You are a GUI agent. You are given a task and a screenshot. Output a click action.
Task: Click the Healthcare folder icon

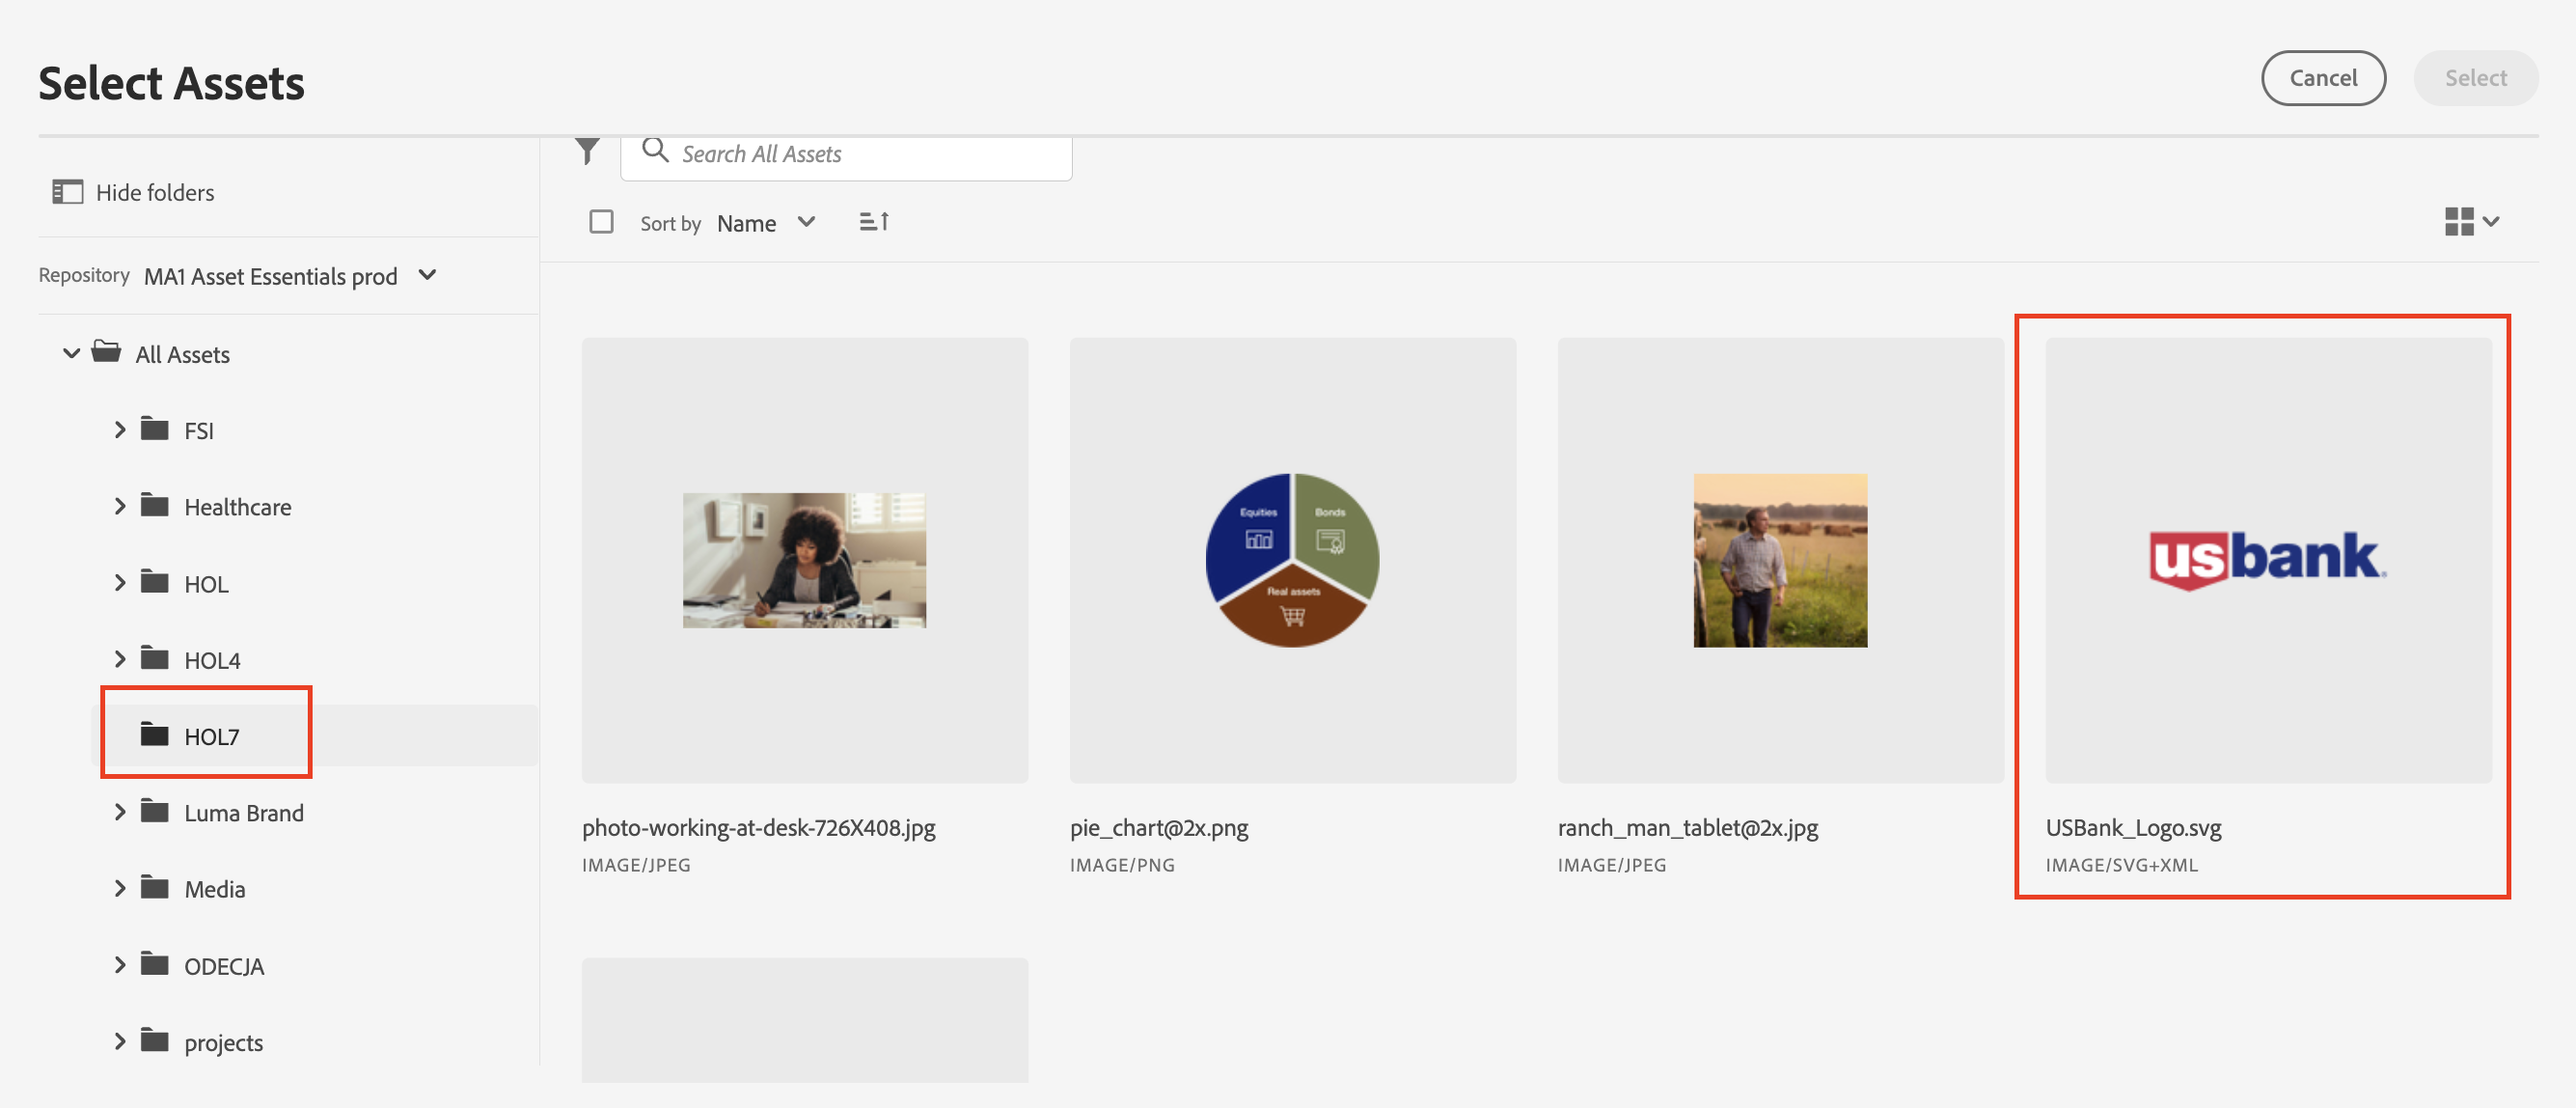154,505
